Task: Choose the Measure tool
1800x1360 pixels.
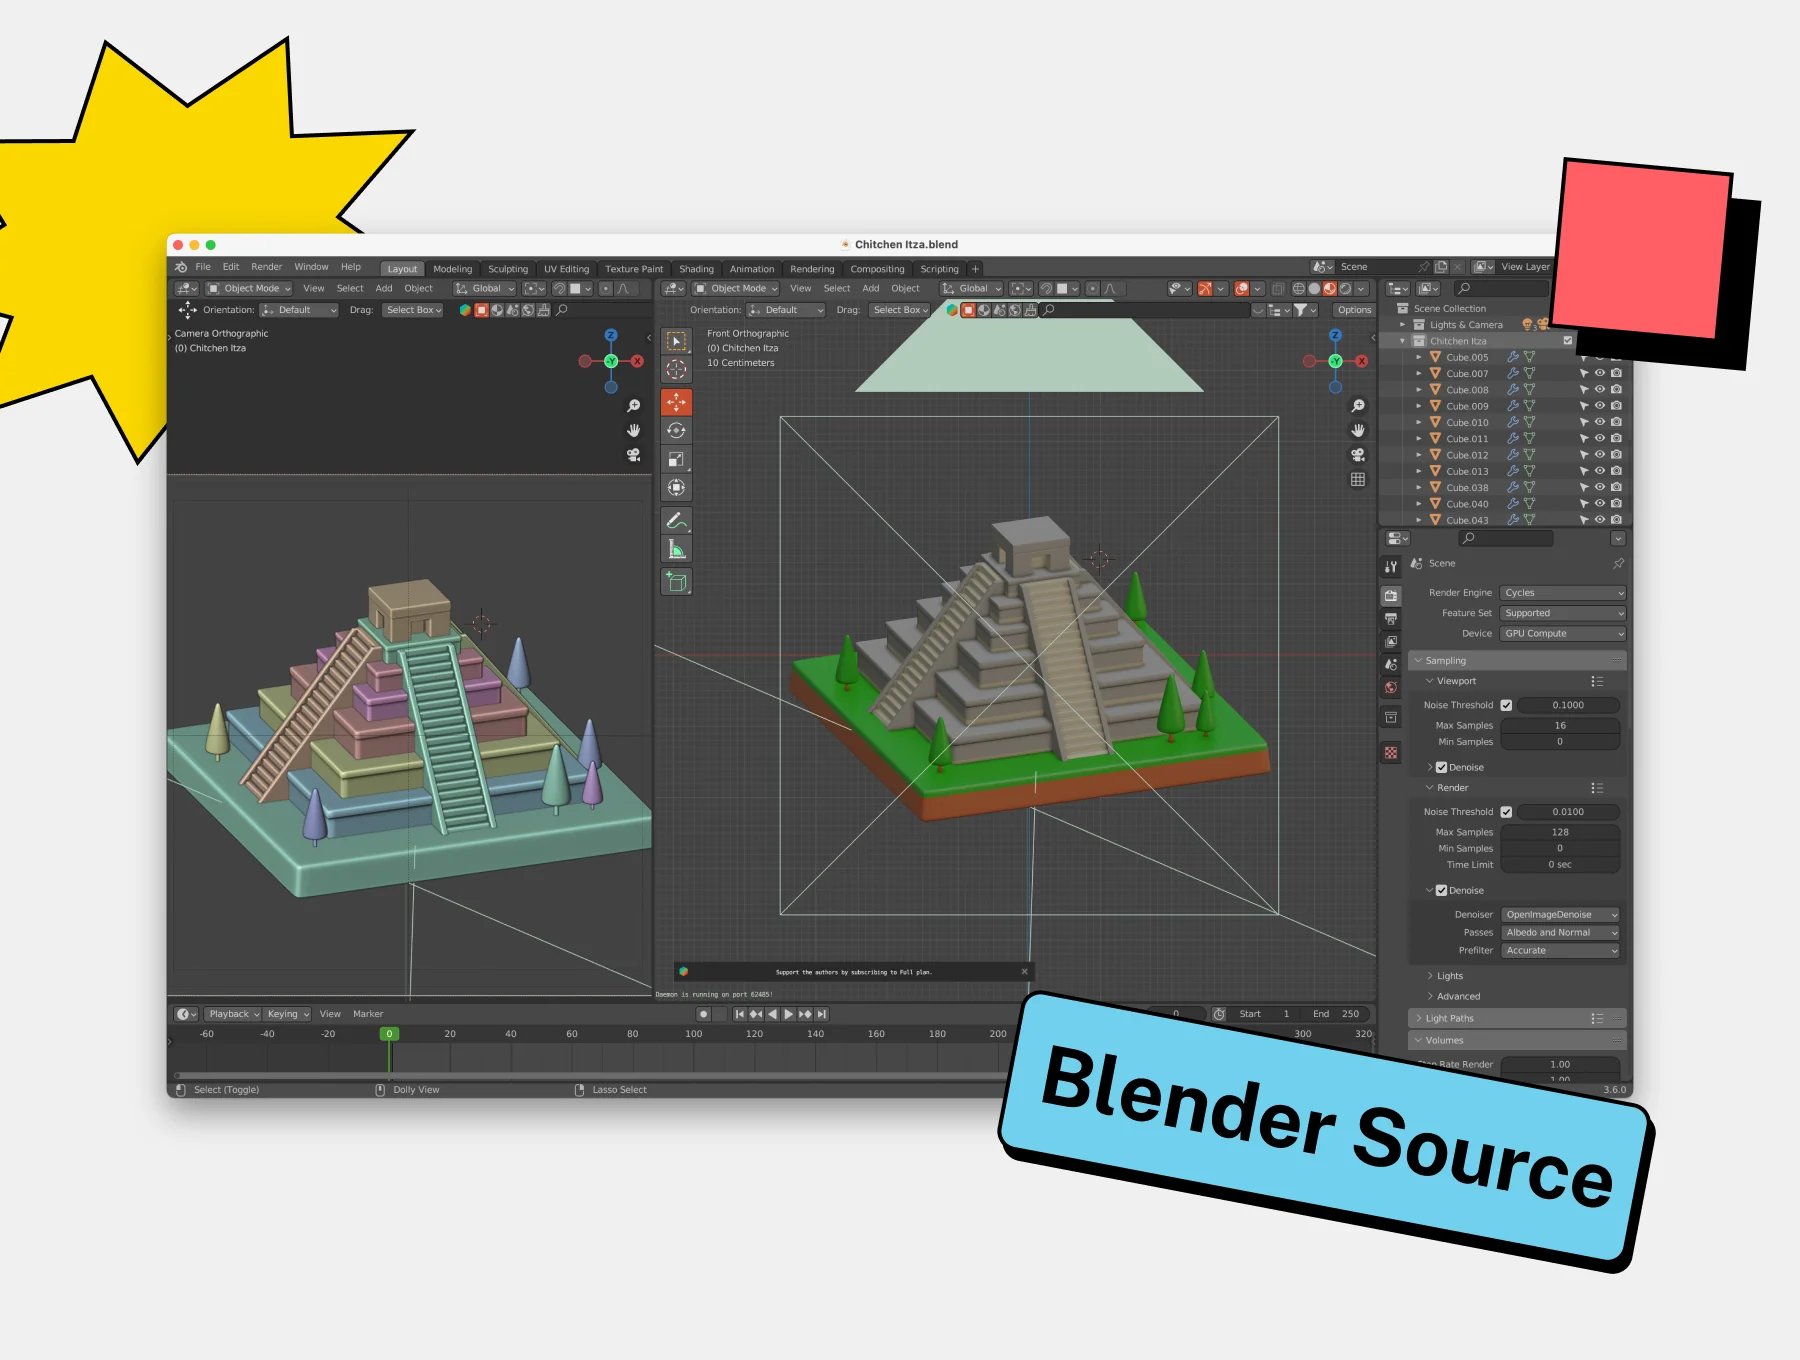Action: [x=677, y=549]
